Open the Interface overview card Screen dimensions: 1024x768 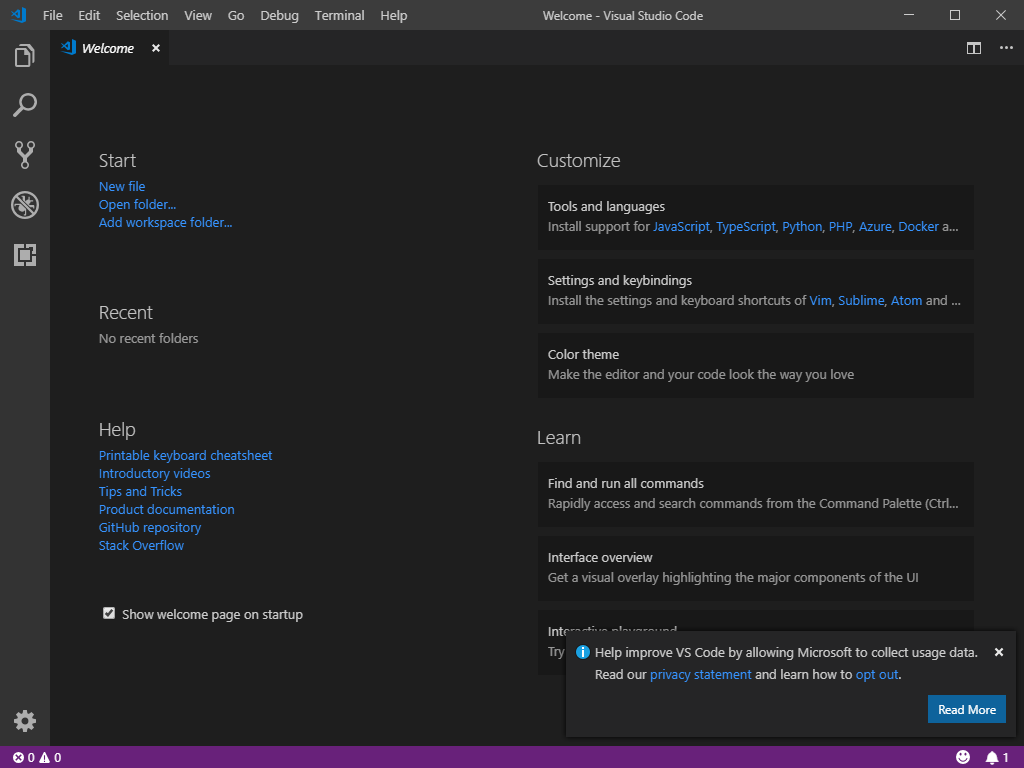(756, 568)
